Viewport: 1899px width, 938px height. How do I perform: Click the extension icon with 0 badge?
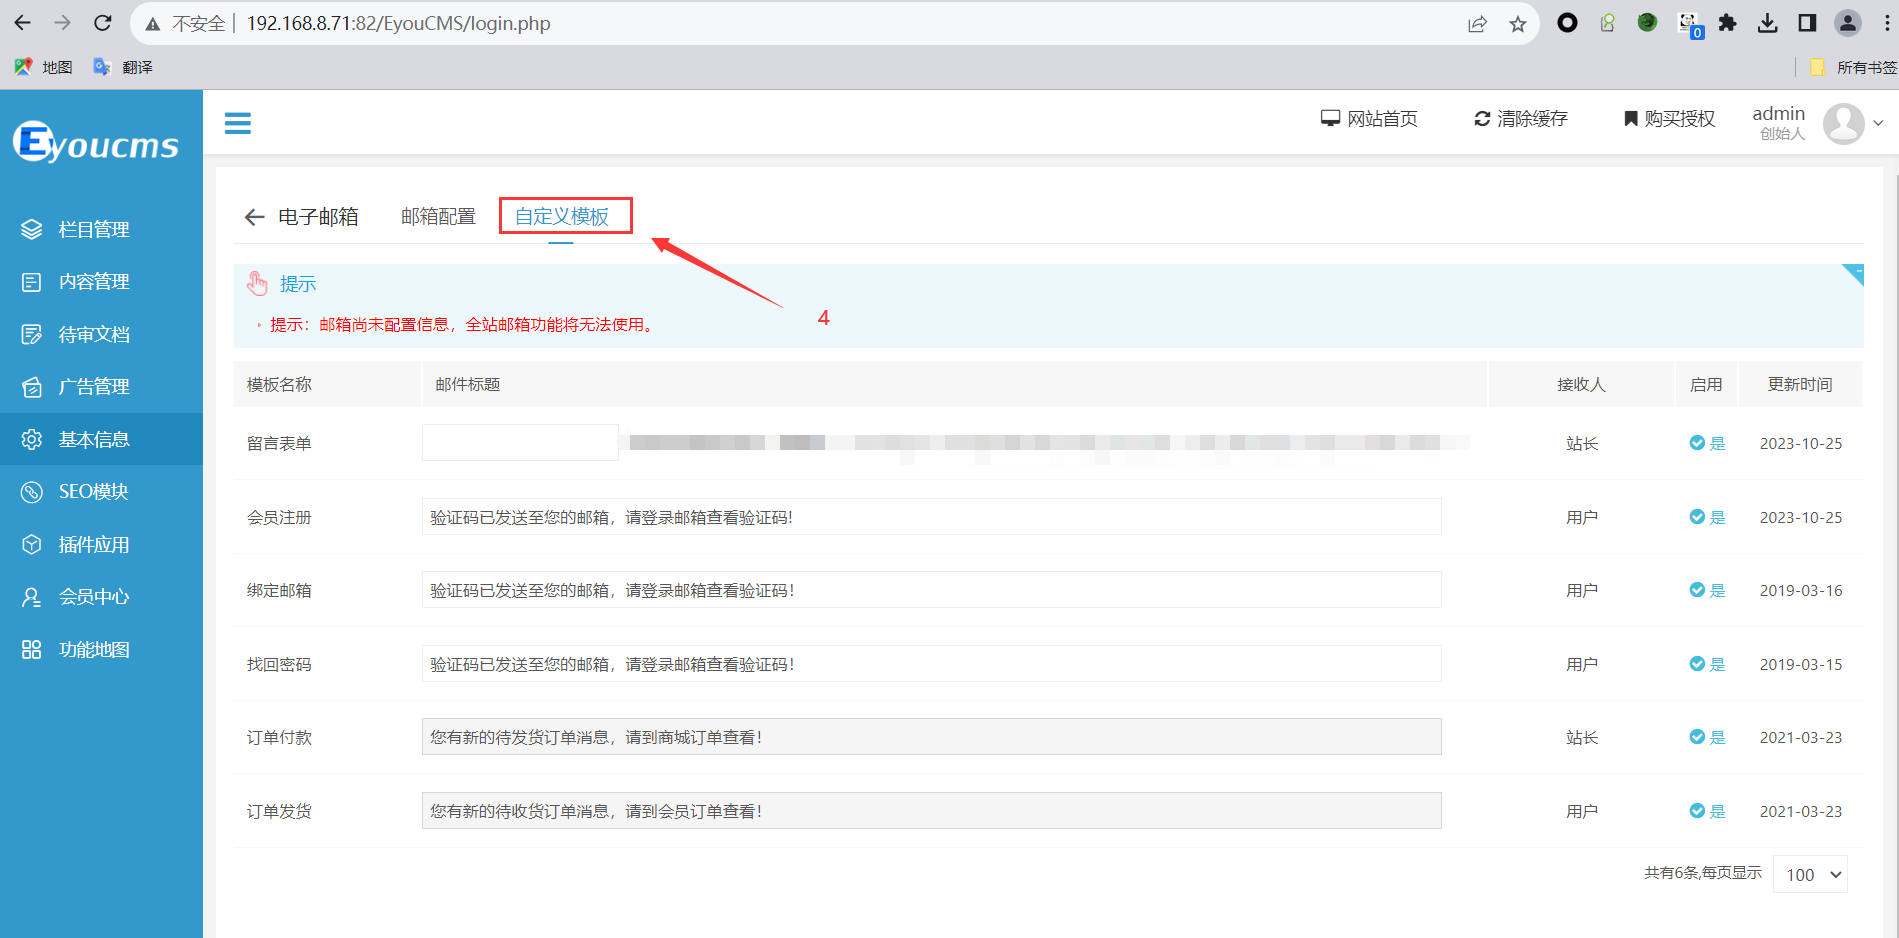tap(1689, 25)
